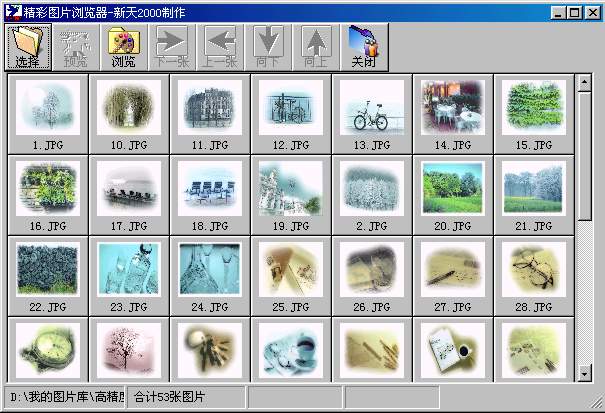Select the notebook and cup thumbnail

click(x=453, y=350)
